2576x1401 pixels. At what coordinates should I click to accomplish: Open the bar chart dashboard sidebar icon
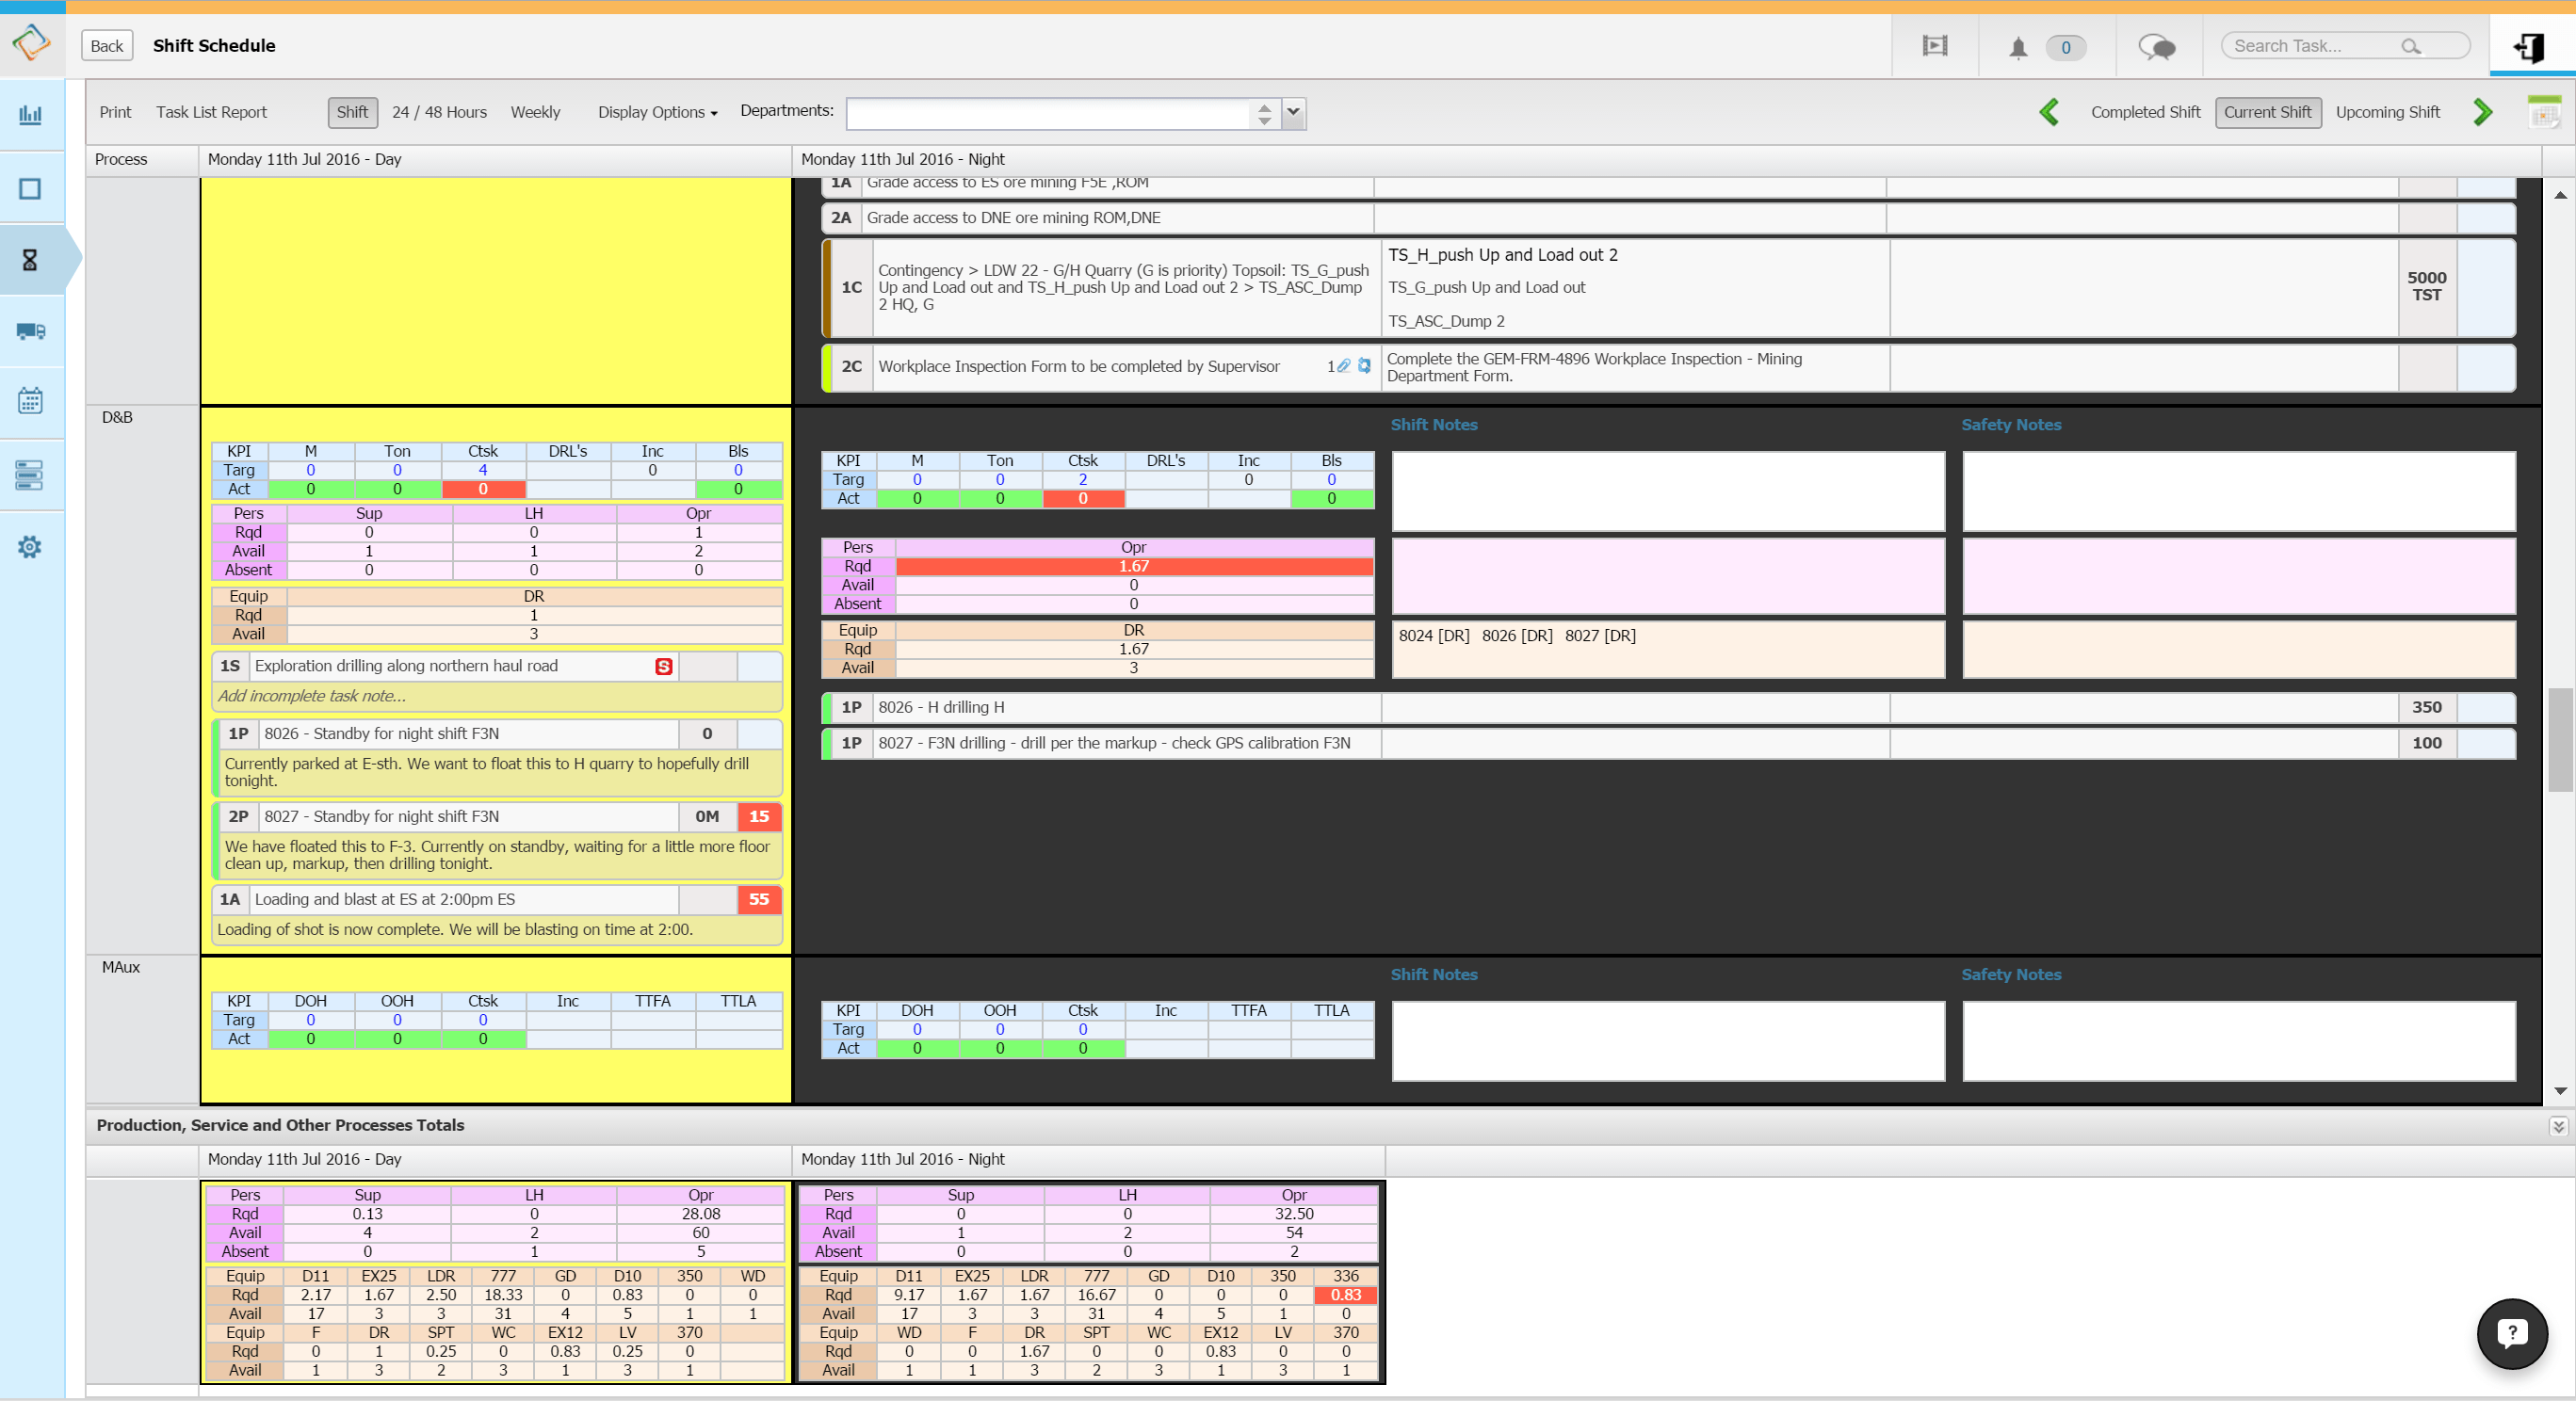coord(30,114)
